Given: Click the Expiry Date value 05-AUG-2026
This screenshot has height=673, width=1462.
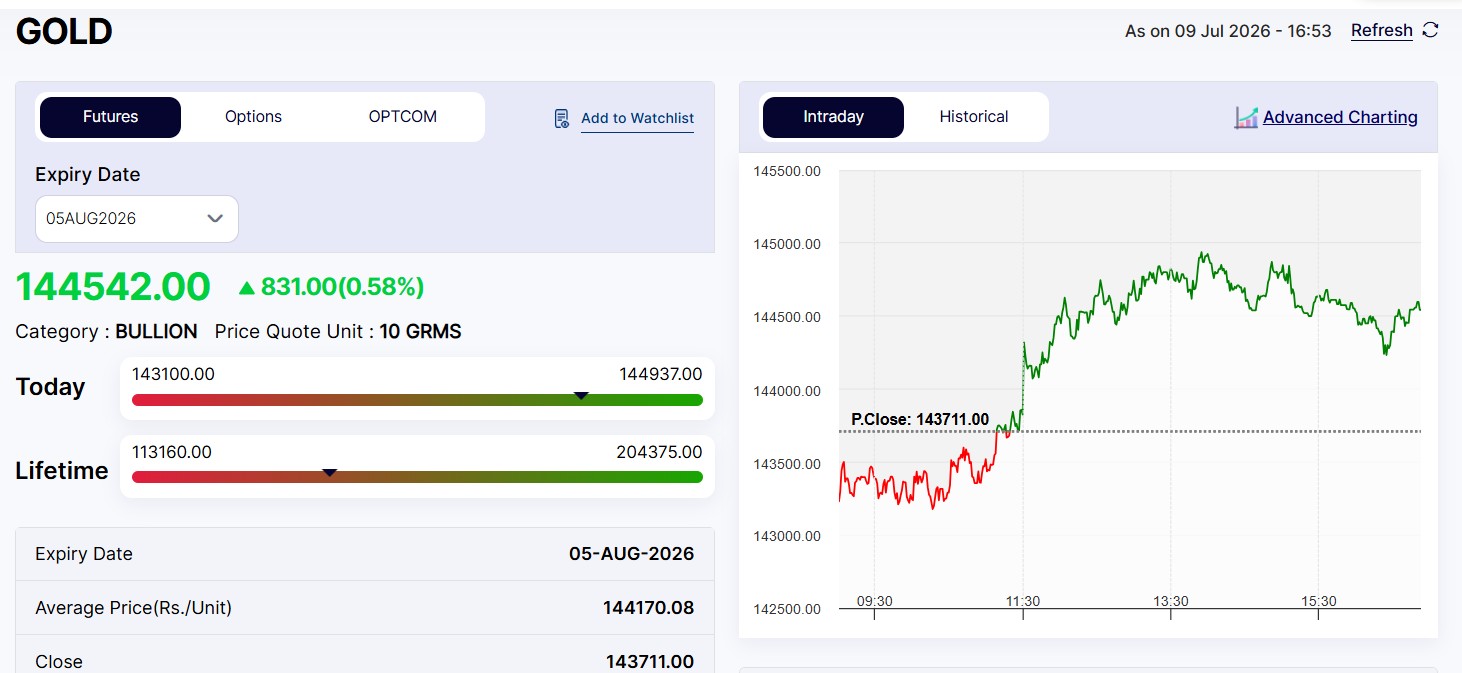Looking at the screenshot, I should pyautogui.click(x=631, y=554).
